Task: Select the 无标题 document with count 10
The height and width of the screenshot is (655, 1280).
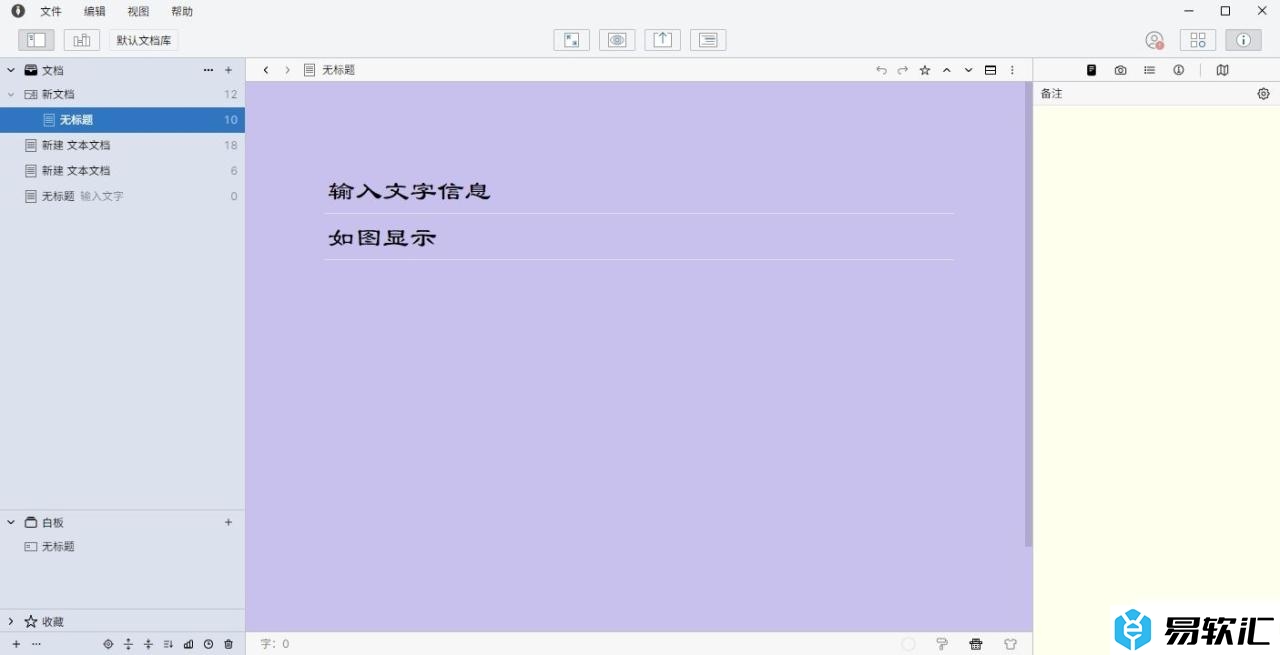Action: [122, 120]
